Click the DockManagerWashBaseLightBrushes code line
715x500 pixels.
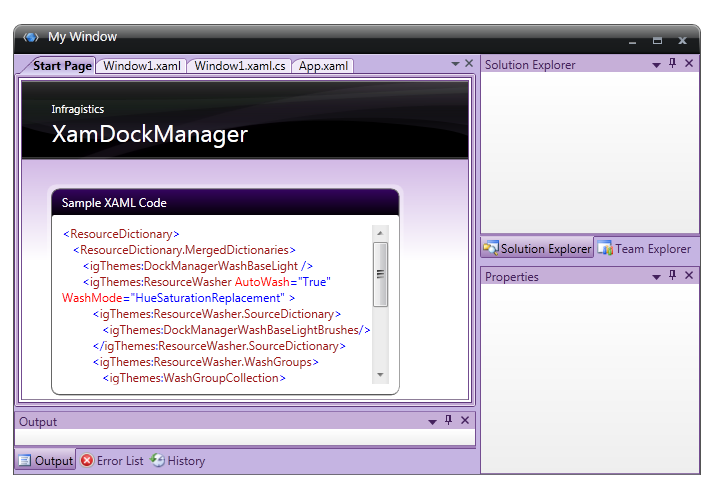tap(237, 330)
